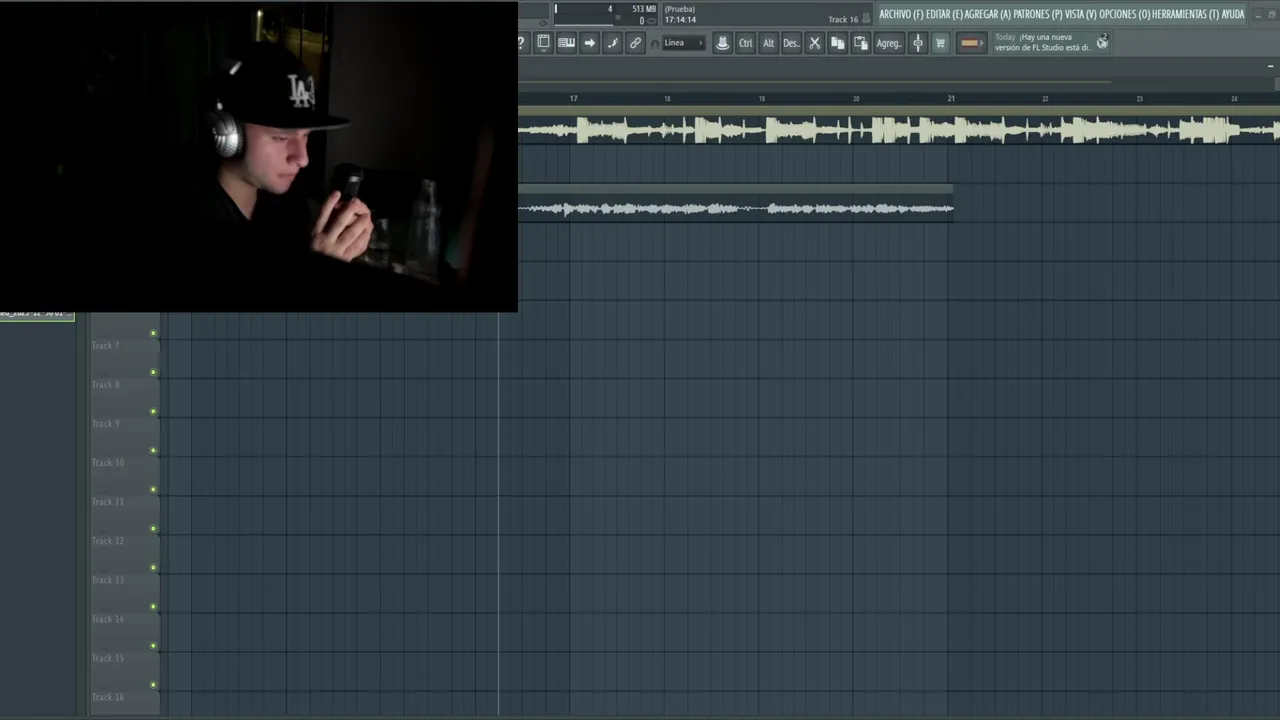1280x720 pixels.
Task: Open the EDITAR (E) menu
Action: (x=944, y=14)
